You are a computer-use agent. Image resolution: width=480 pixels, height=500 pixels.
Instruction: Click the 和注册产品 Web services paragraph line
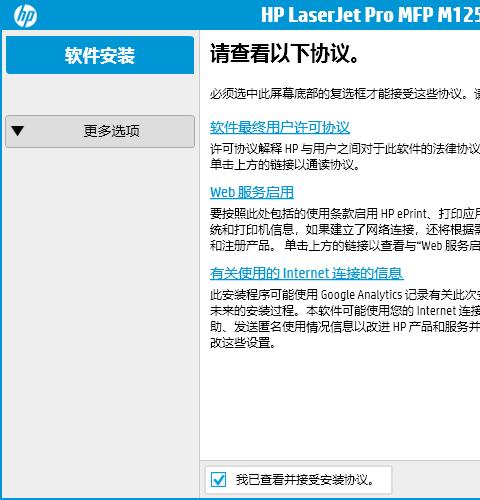click(x=345, y=246)
